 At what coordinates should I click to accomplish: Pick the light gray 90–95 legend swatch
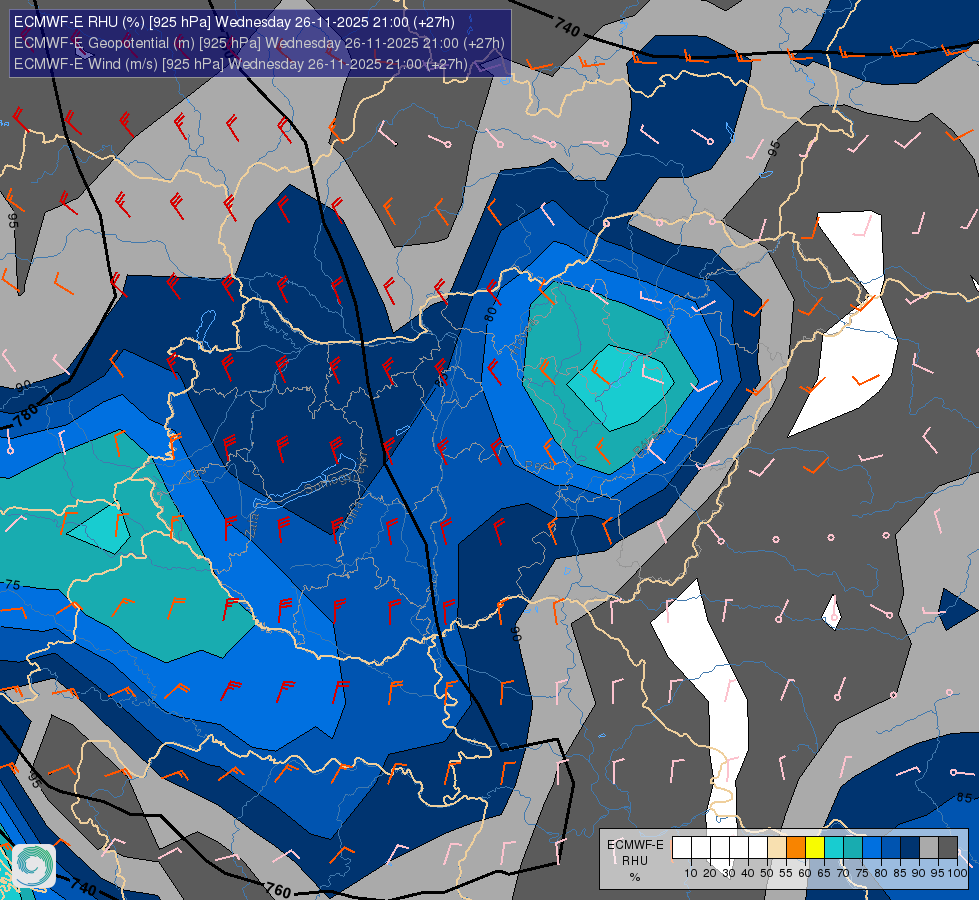[929, 847]
